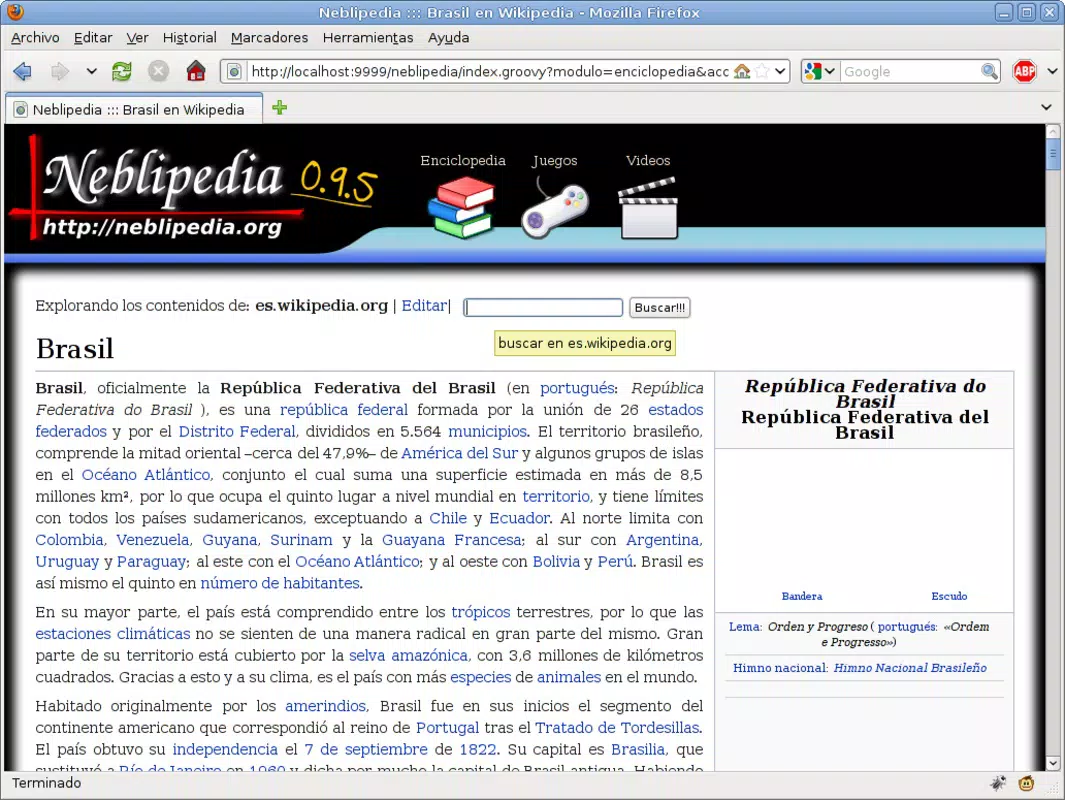Go back with the Back arrow

[x=22, y=71]
